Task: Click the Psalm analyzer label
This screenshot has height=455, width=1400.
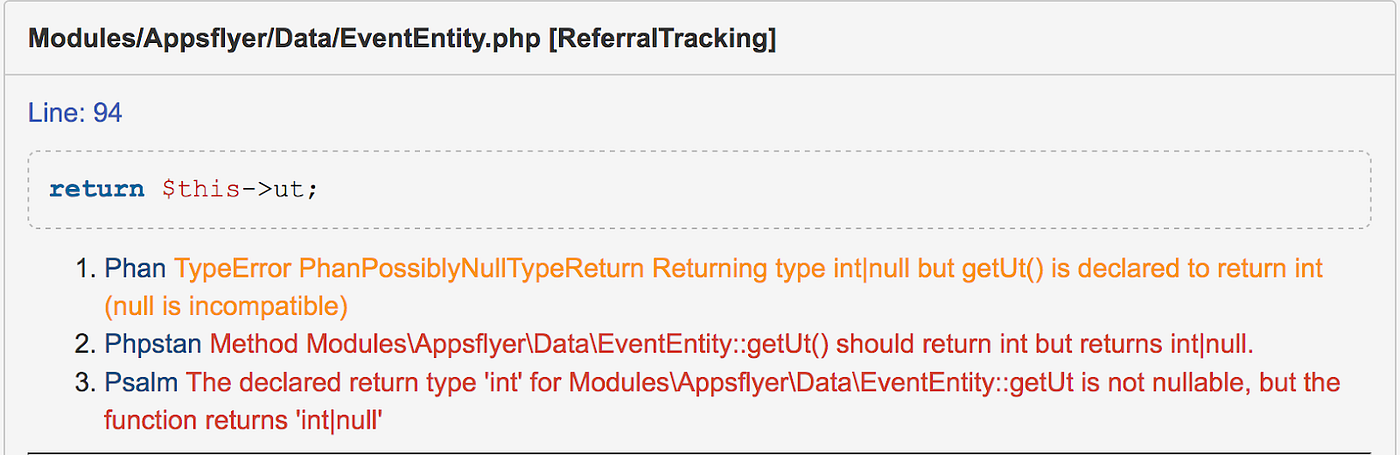Action: [141, 383]
